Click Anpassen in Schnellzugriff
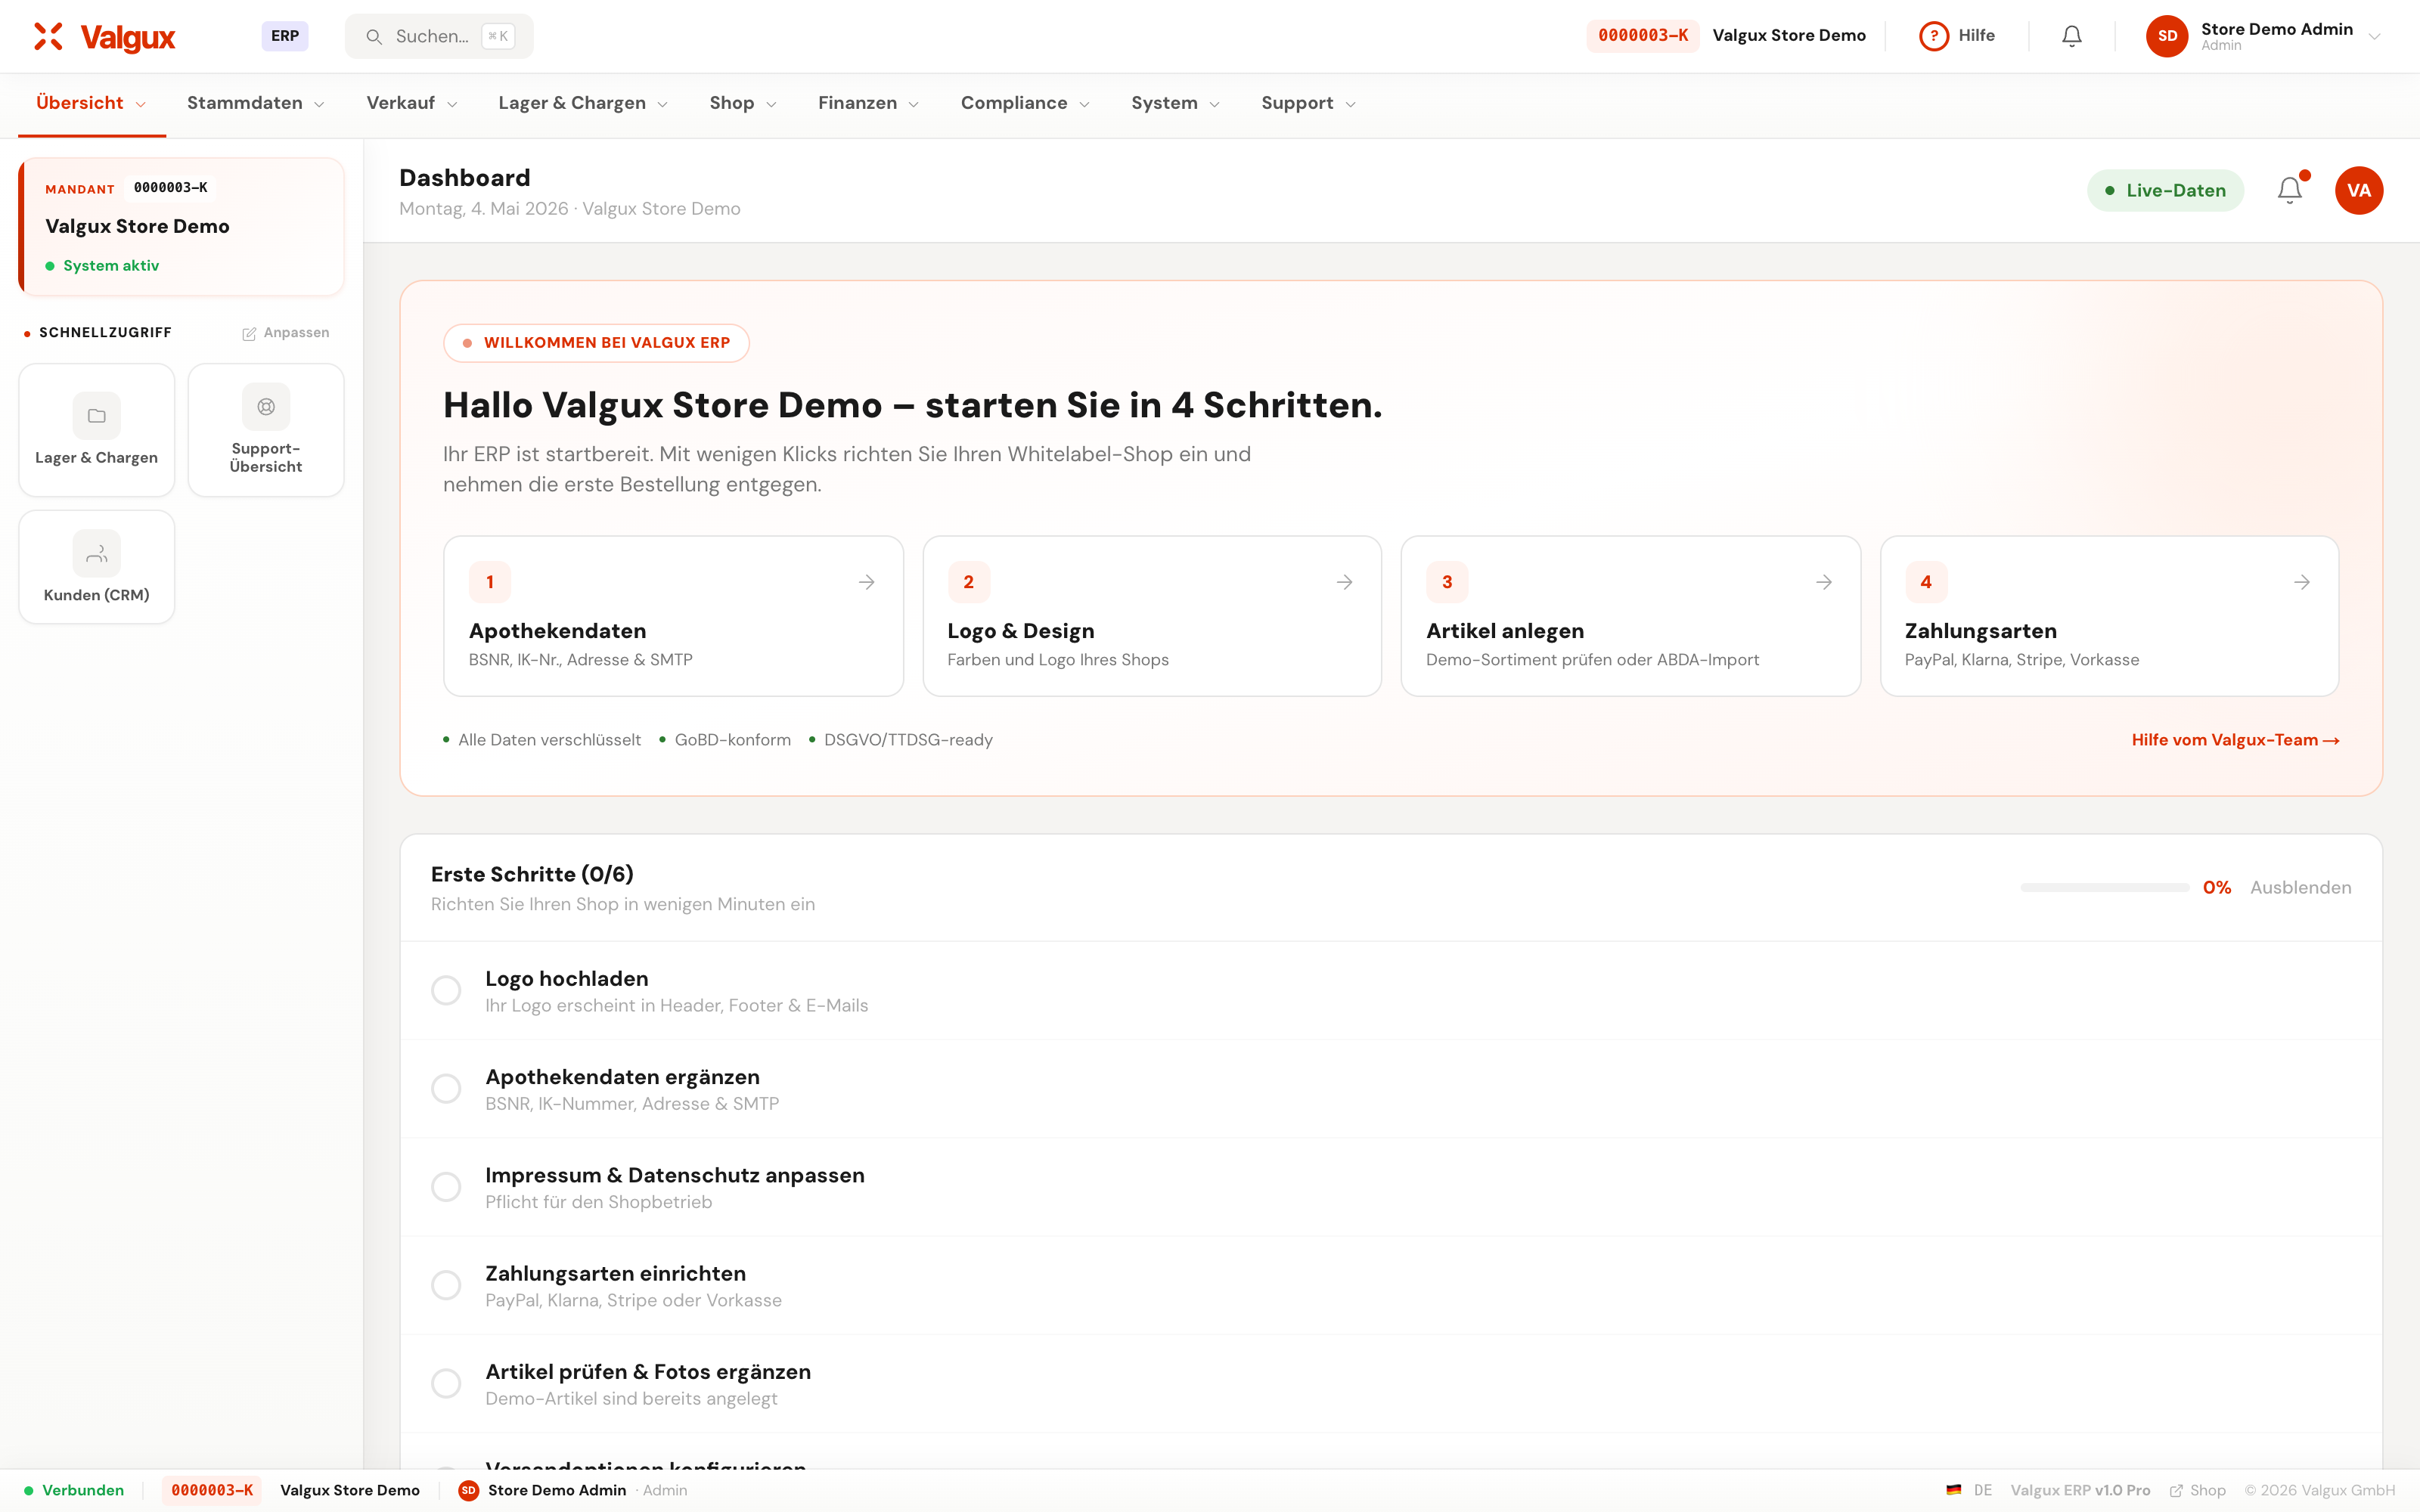Screen dimensions: 2420x1512 tap(286, 333)
